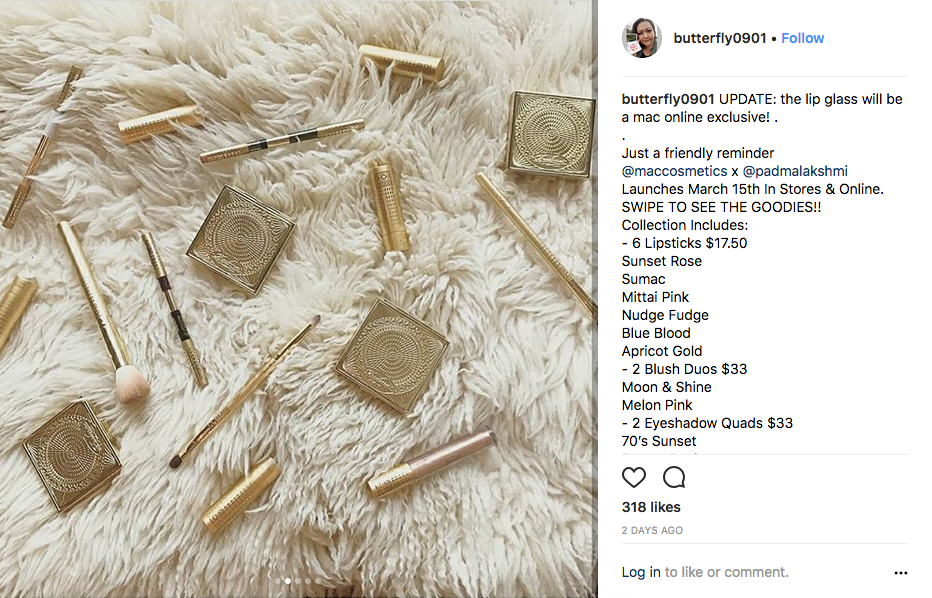
Task: Jump to the first carousel dot
Action: (x=278, y=581)
